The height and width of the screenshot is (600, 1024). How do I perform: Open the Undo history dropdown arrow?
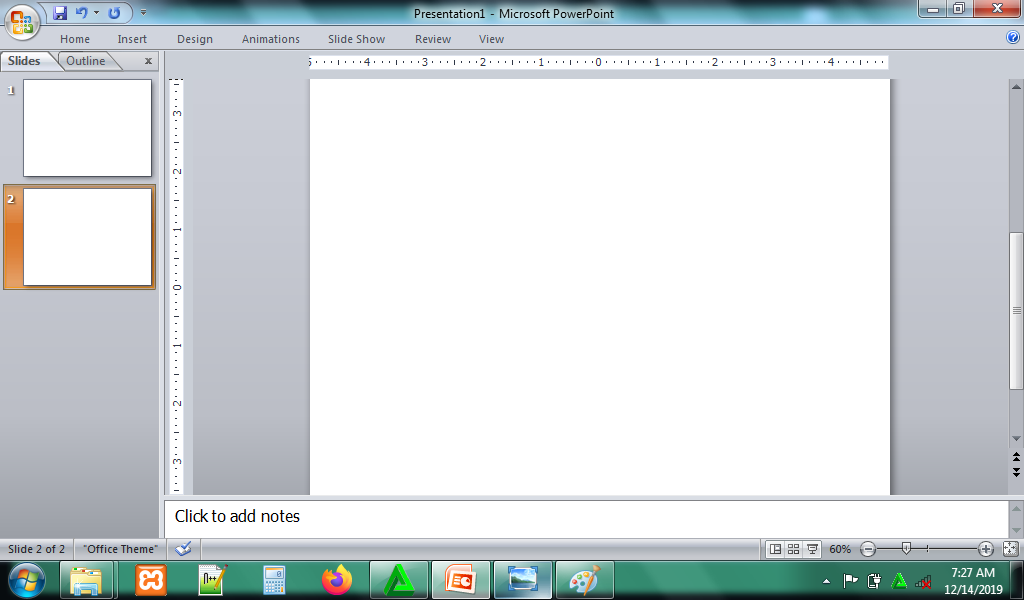click(96, 12)
